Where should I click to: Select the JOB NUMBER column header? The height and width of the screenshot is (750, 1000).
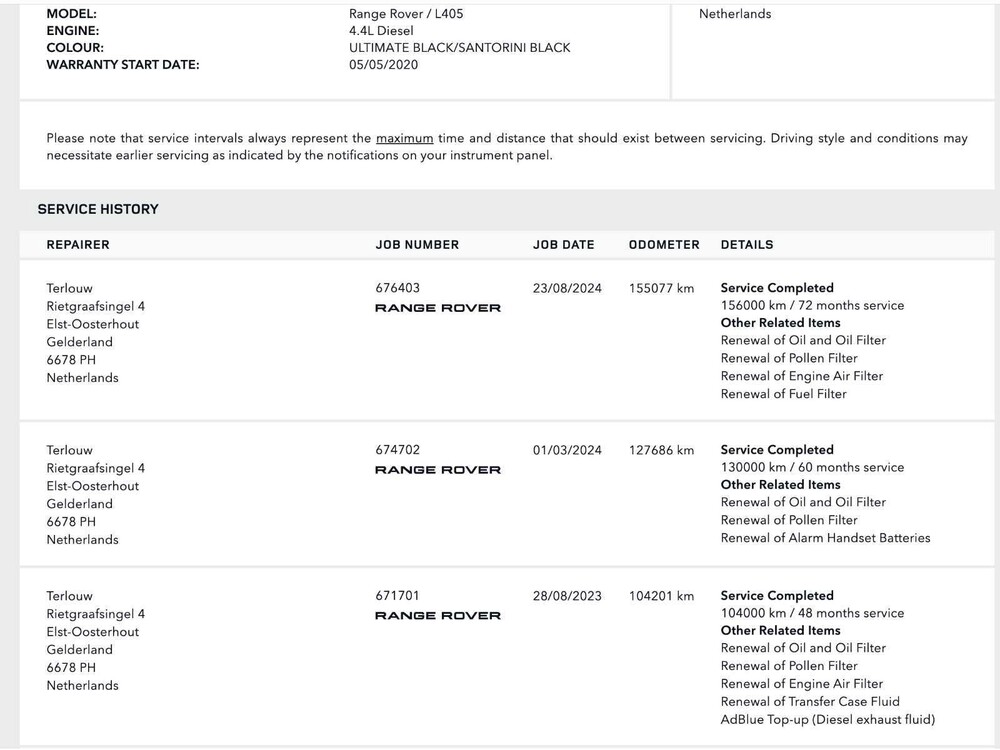[417, 245]
